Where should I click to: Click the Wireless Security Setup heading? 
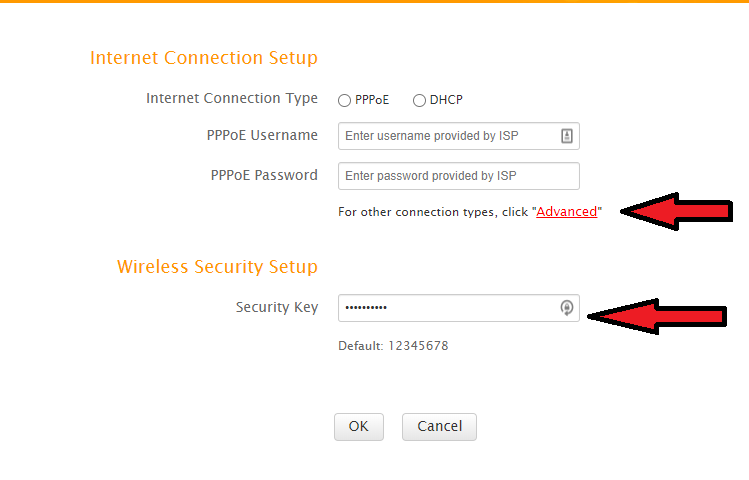click(217, 267)
